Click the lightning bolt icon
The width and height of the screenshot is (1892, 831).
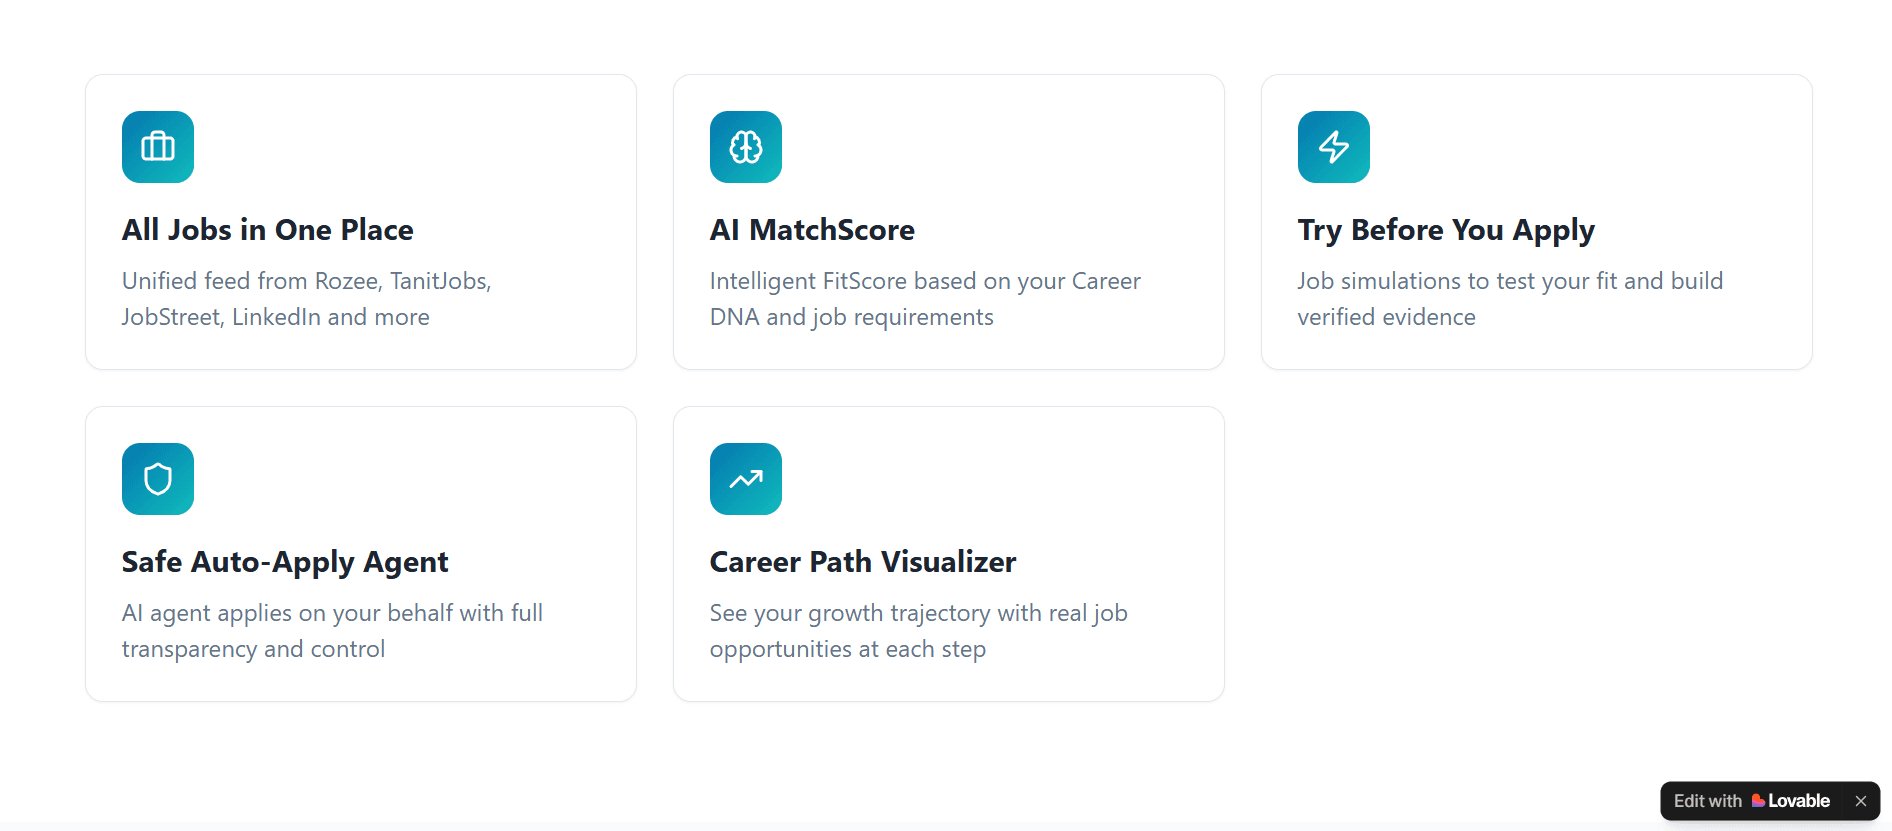pos(1334,147)
